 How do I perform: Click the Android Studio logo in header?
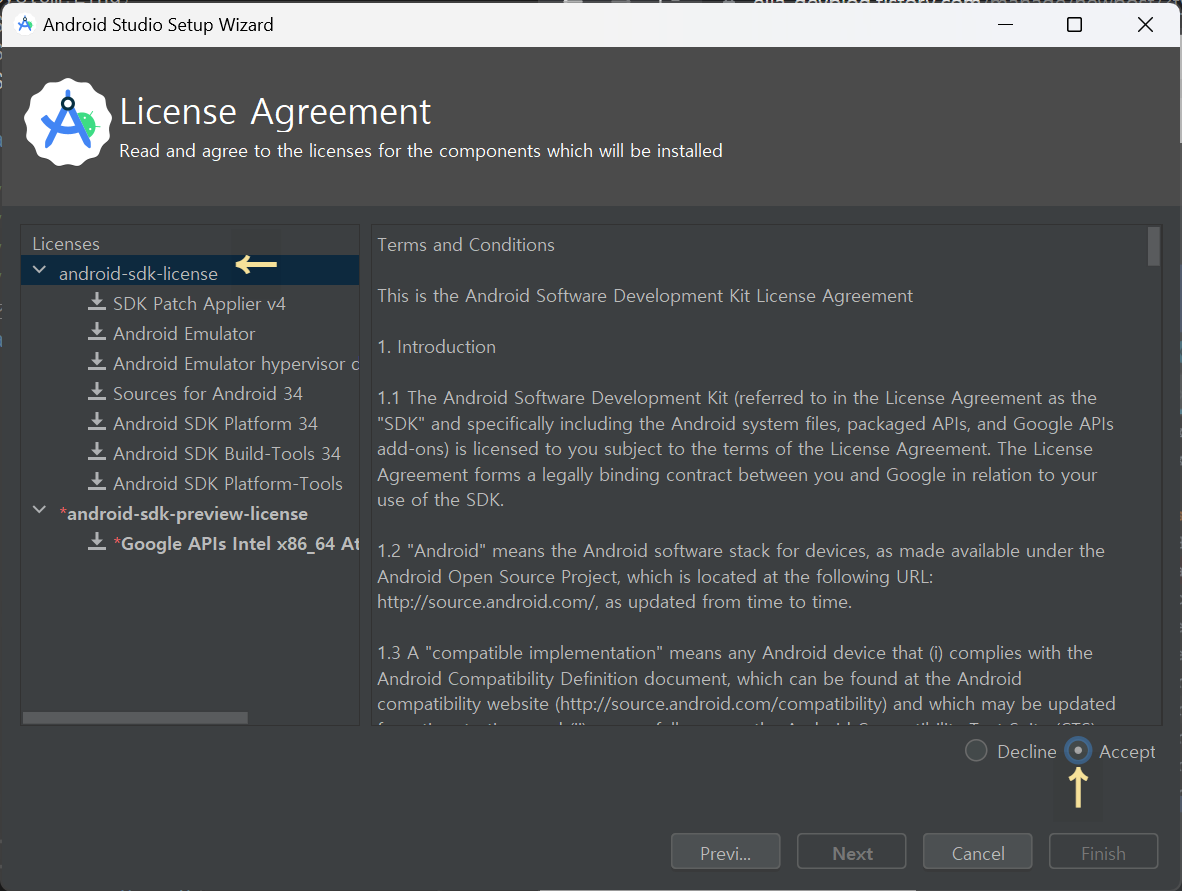(x=68, y=122)
